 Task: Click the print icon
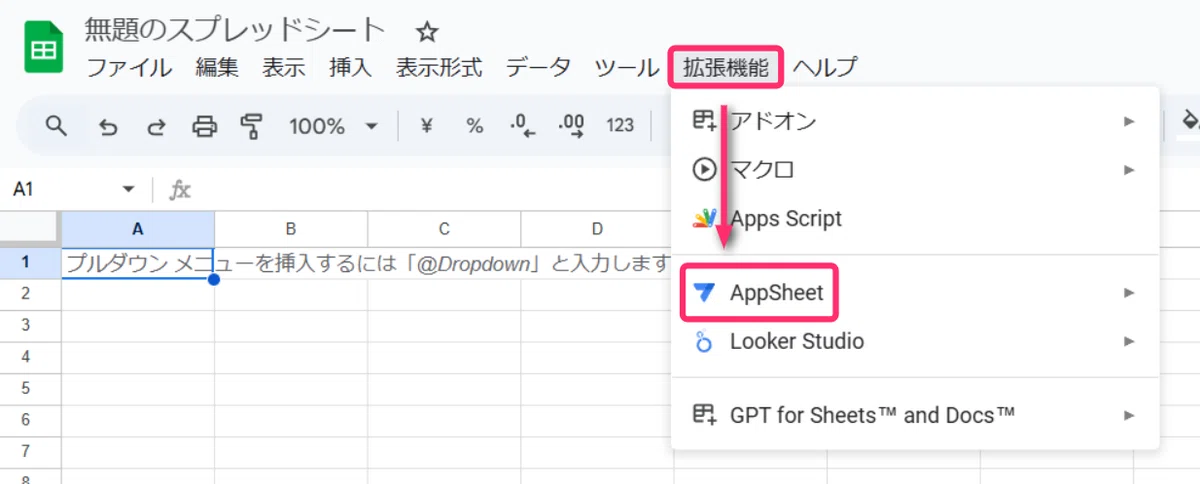(x=204, y=126)
